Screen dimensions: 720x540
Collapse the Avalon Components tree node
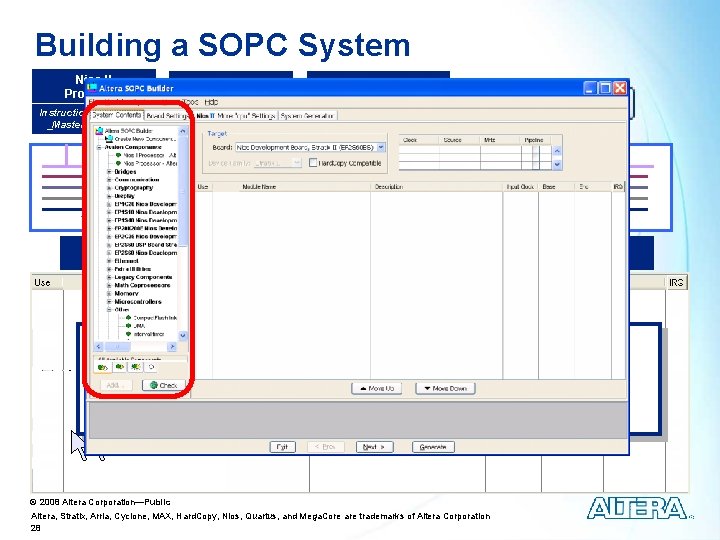99,147
